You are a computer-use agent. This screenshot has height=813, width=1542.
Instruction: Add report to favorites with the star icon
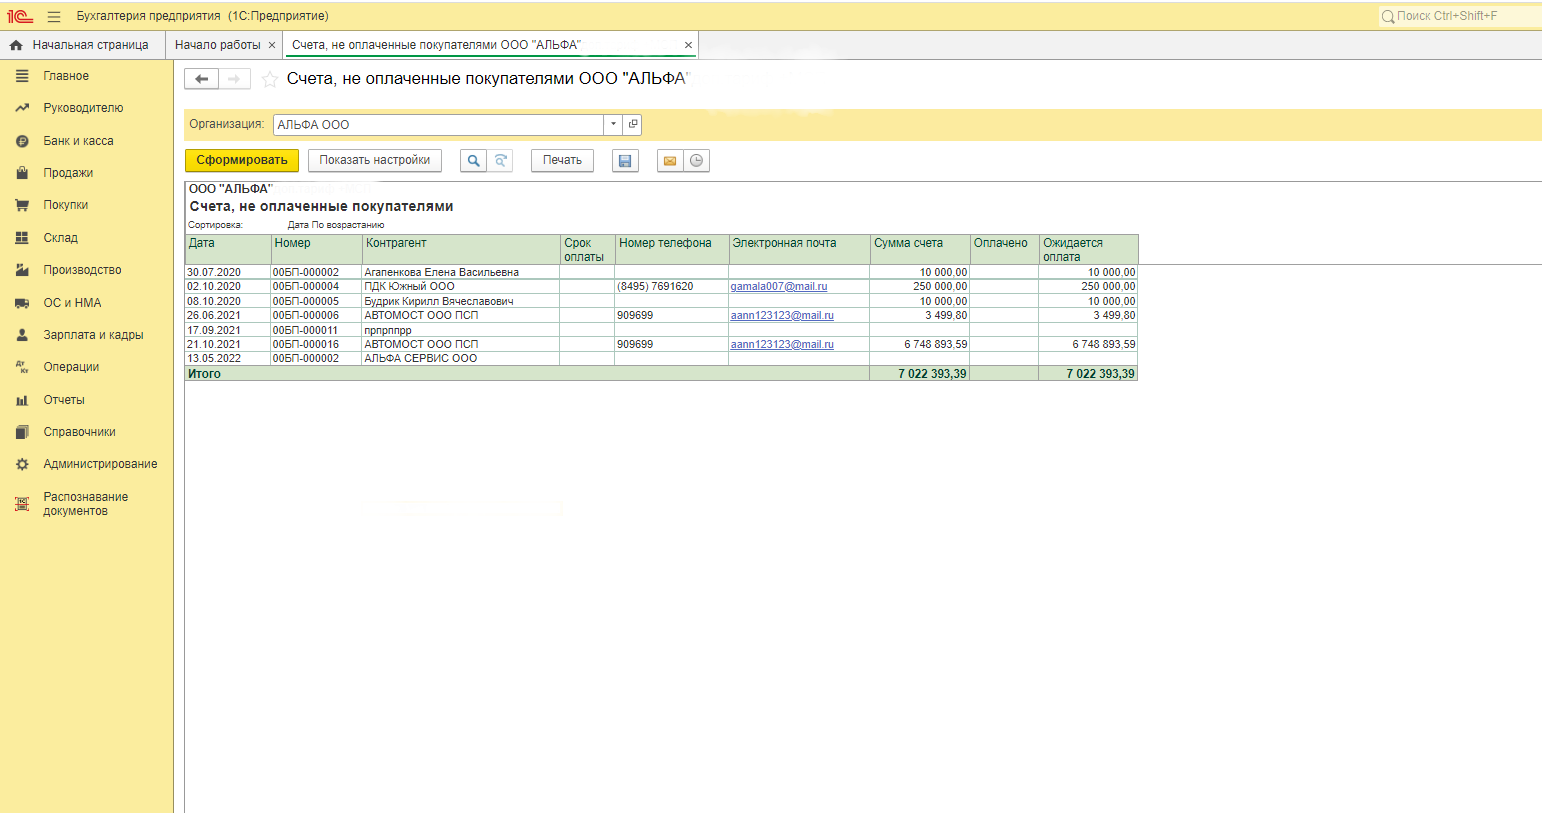coord(269,79)
